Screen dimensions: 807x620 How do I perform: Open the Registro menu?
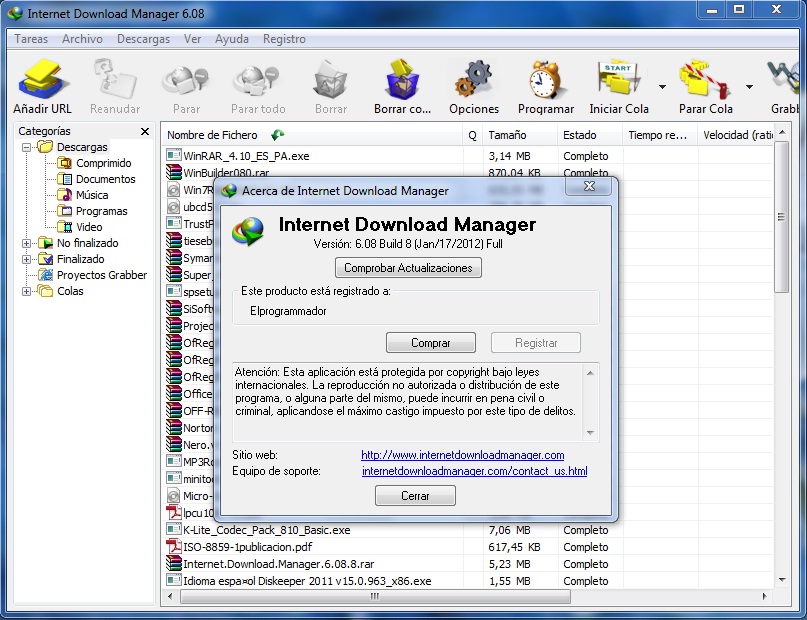tap(284, 39)
